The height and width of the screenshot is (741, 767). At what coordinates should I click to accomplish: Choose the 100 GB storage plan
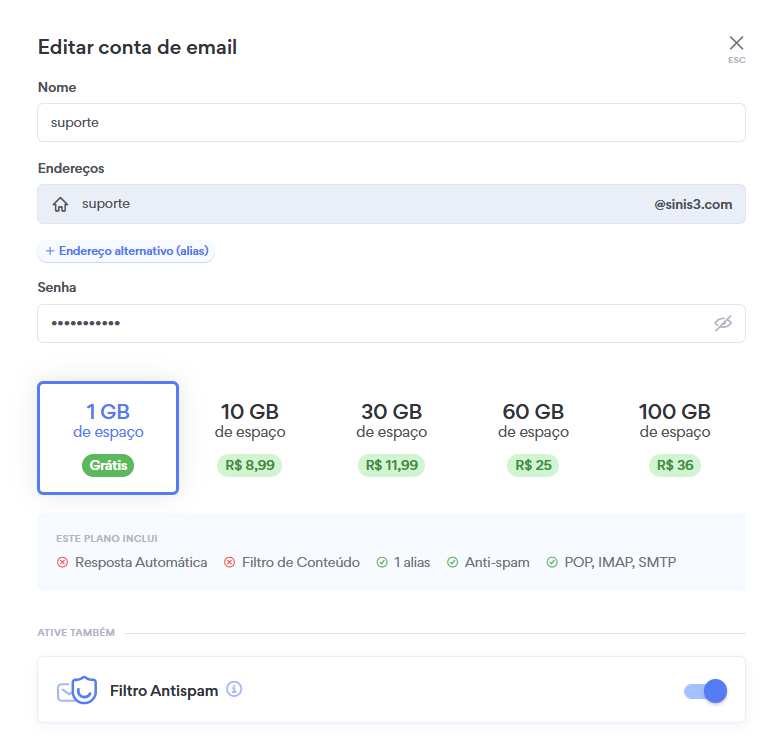(x=674, y=437)
